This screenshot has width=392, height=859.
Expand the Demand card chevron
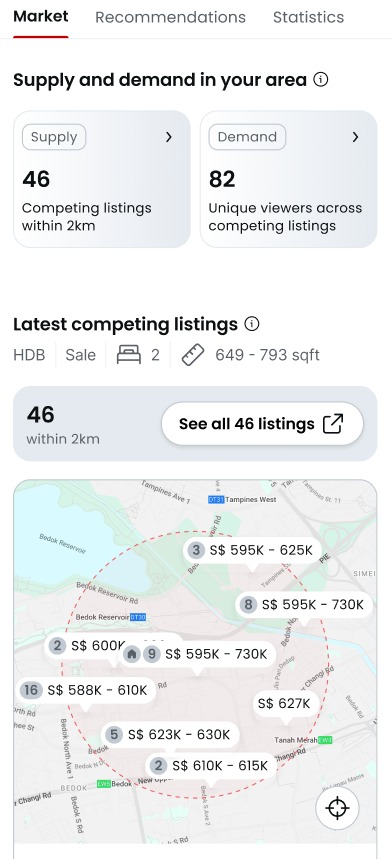(x=355, y=137)
